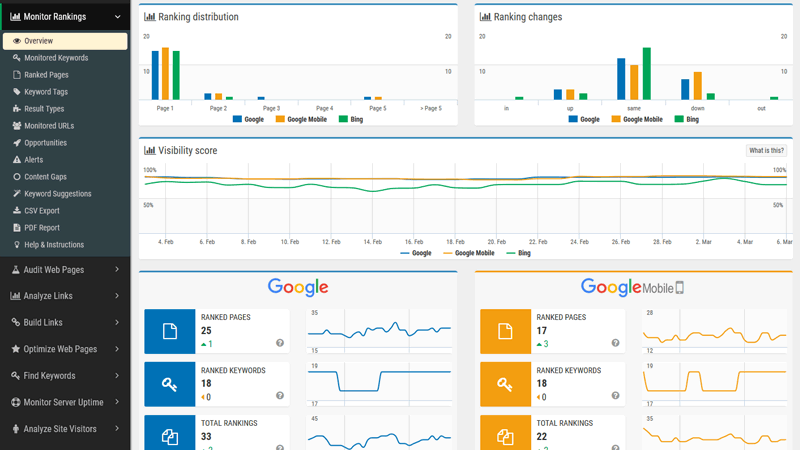Click help icon for Google Ranked Keywords
Viewport: 800px width, 450px height.
click(x=280, y=395)
